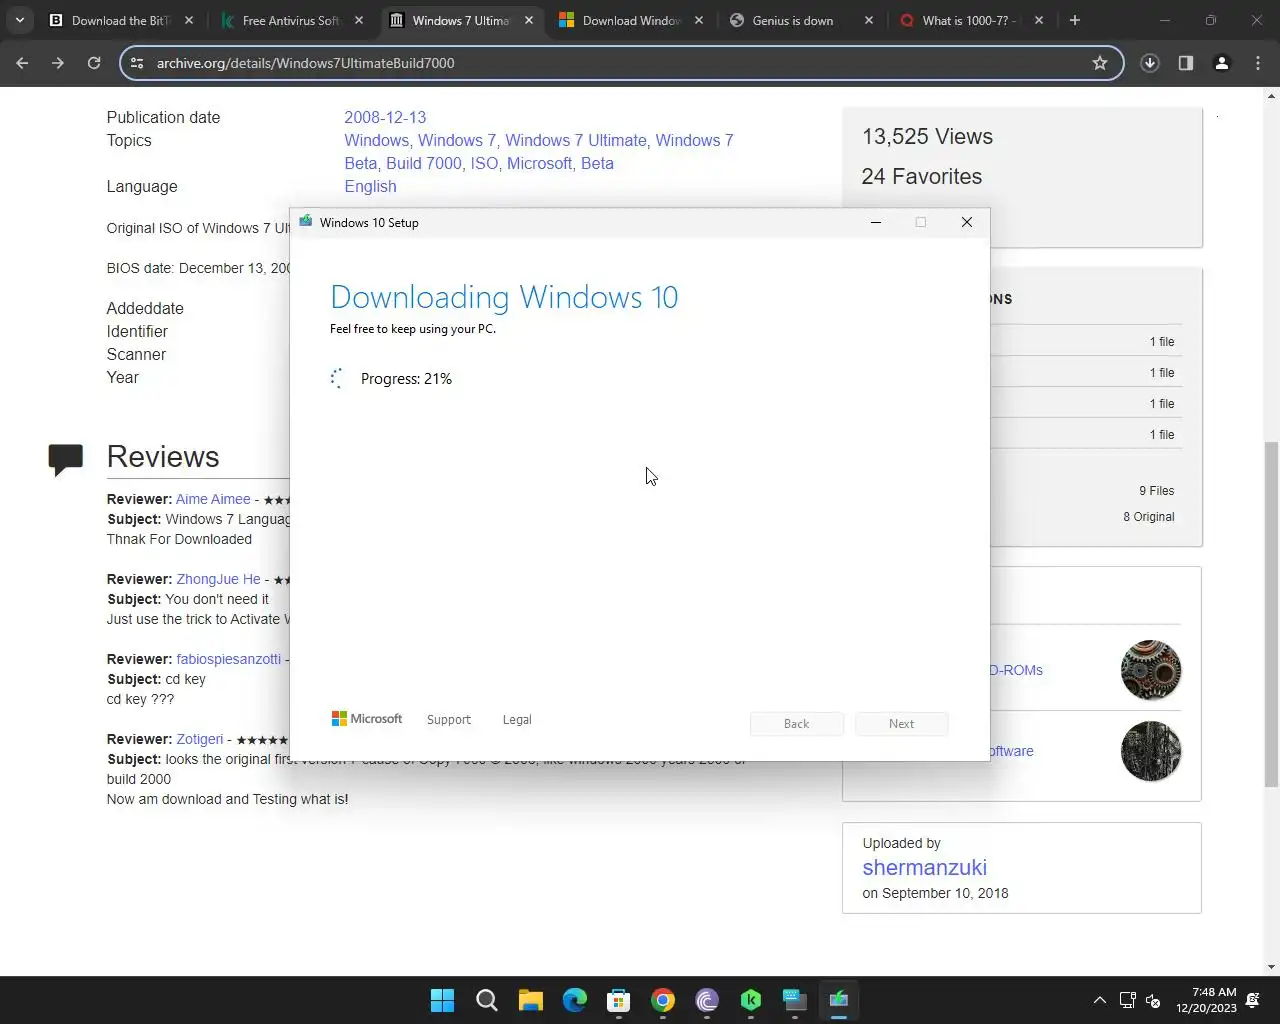
Task: Minimize the Windows 10 Setup window
Action: [876, 222]
